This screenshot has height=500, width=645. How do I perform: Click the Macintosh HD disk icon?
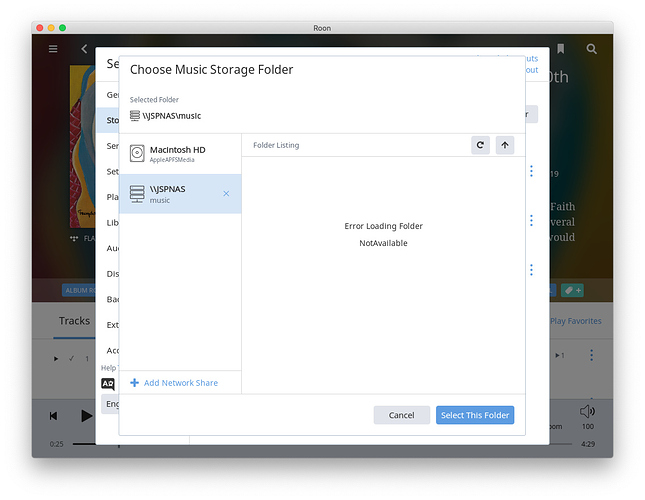[x=137, y=153]
